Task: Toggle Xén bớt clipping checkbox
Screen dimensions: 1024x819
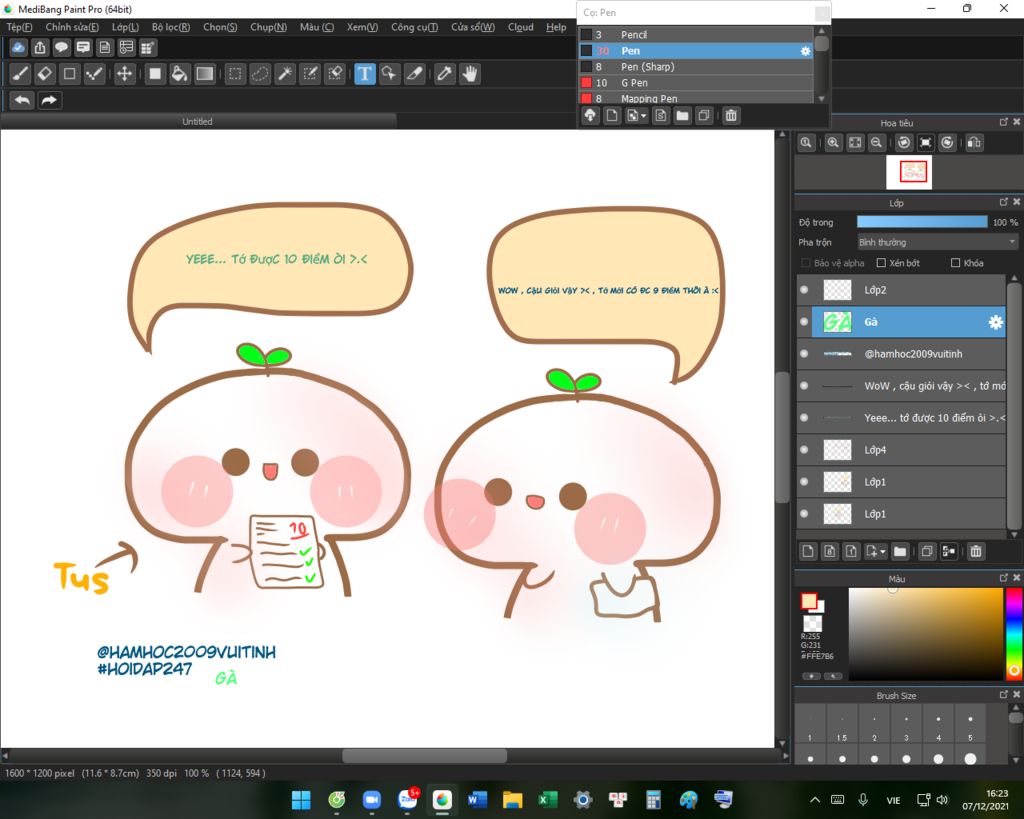Action: [881, 263]
